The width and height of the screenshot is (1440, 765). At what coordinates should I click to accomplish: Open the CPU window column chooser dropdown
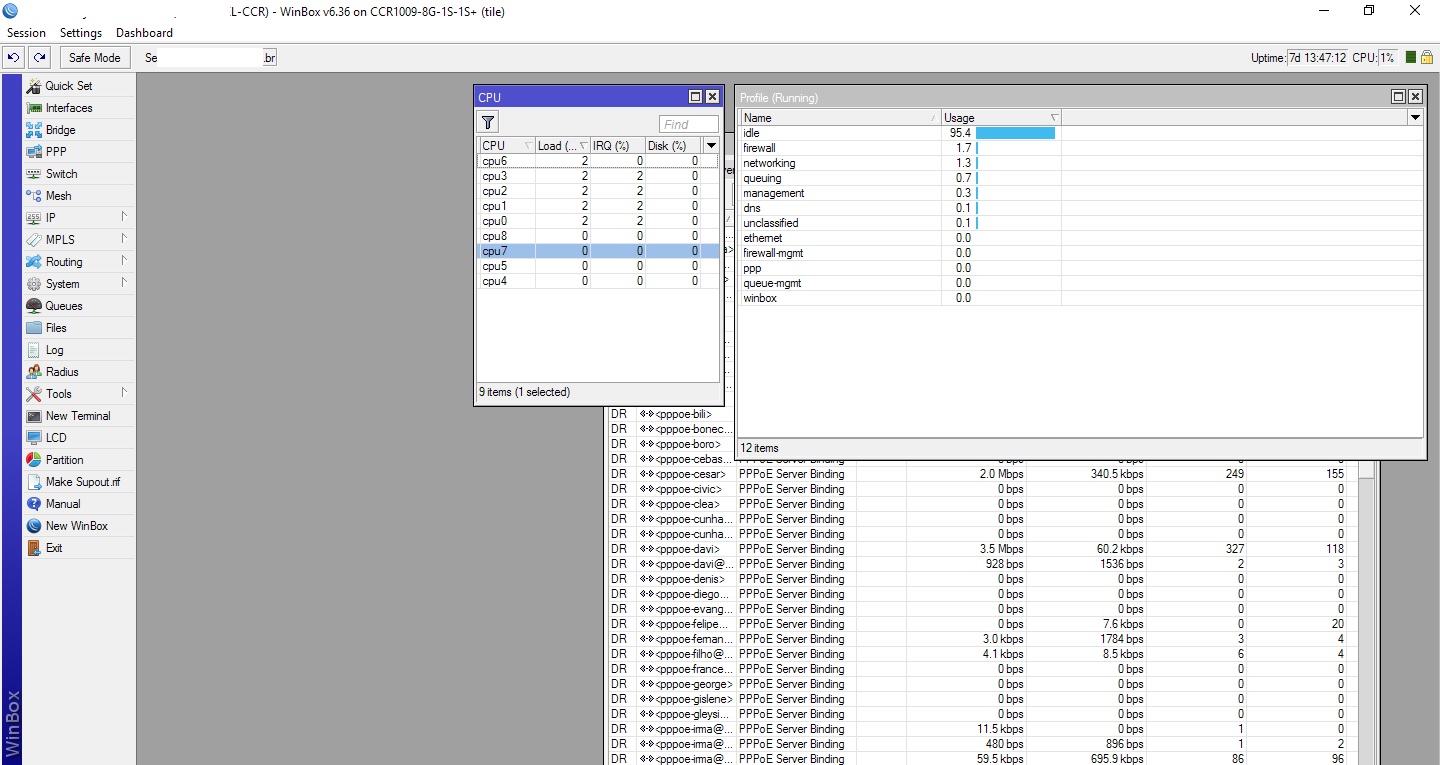(x=710, y=146)
